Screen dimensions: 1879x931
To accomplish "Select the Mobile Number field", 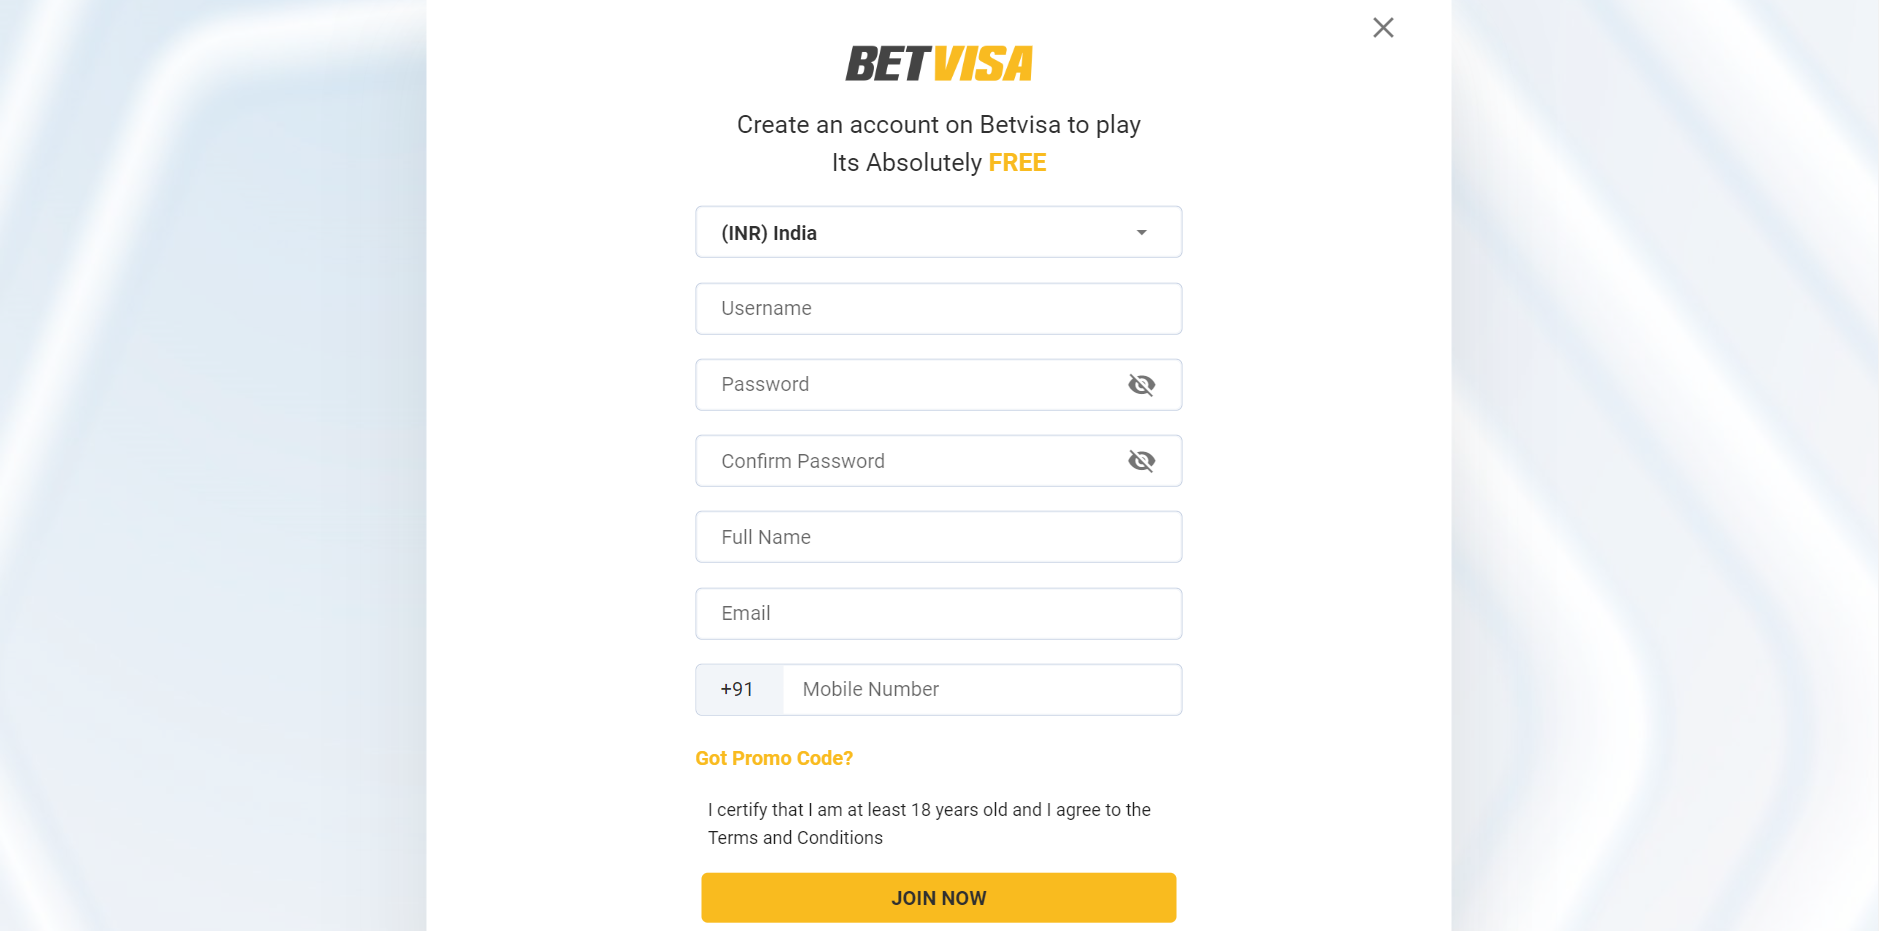I will click(x=980, y=690).
